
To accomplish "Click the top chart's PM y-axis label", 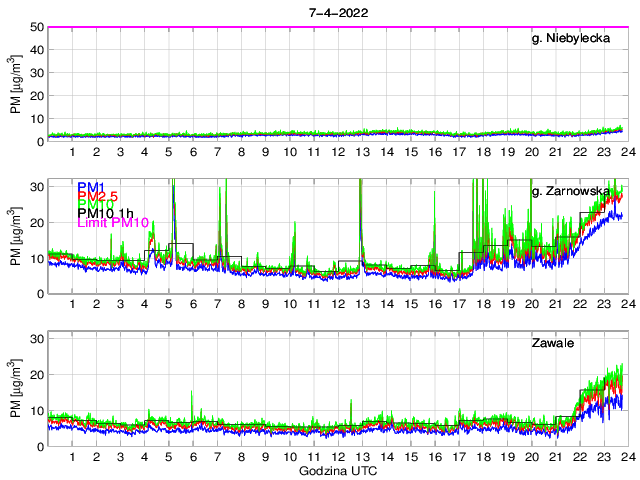I will 15,84.
